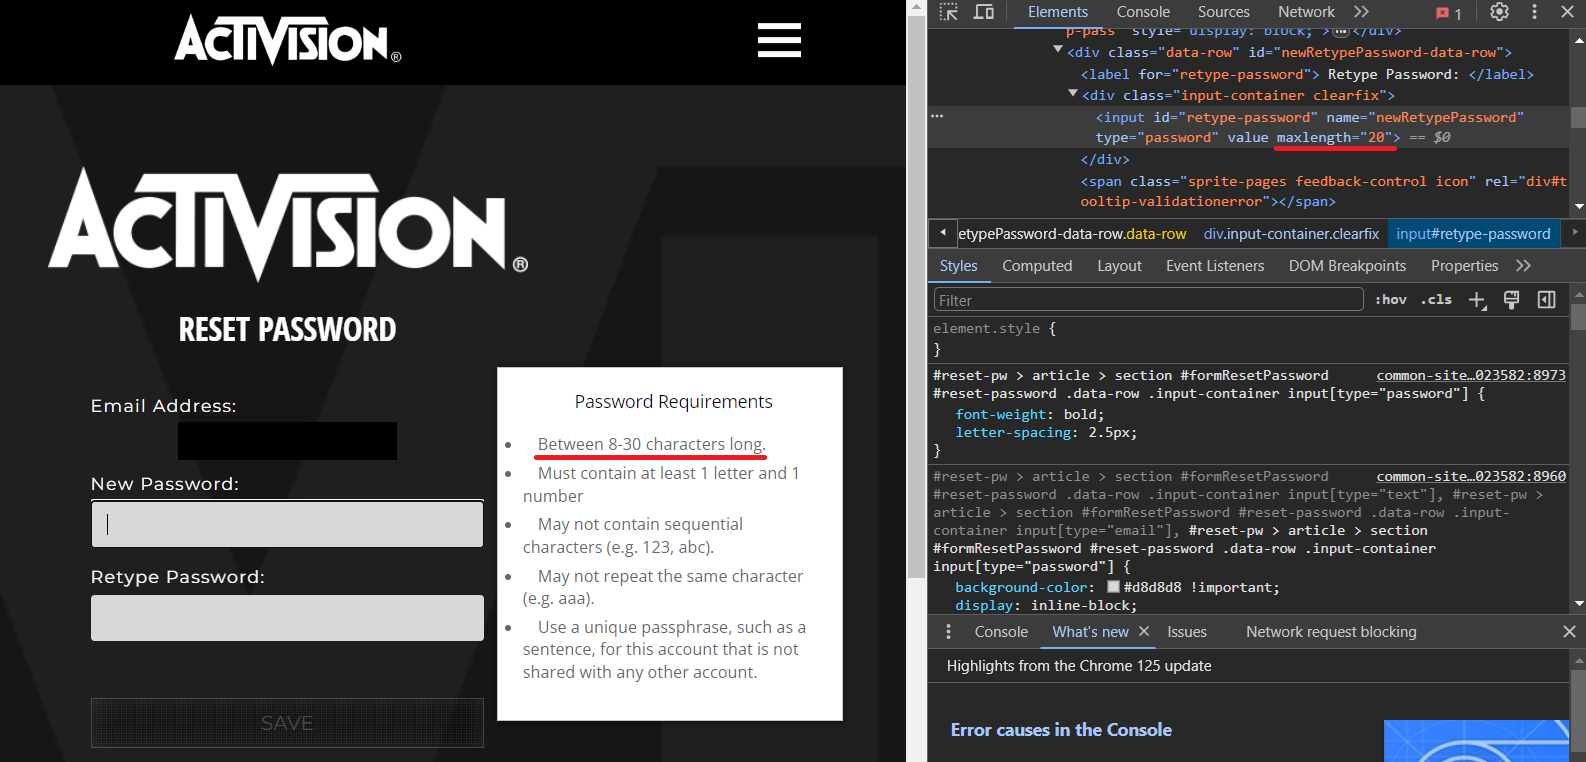Open the Computed sub-tab

pos(1037,266)
